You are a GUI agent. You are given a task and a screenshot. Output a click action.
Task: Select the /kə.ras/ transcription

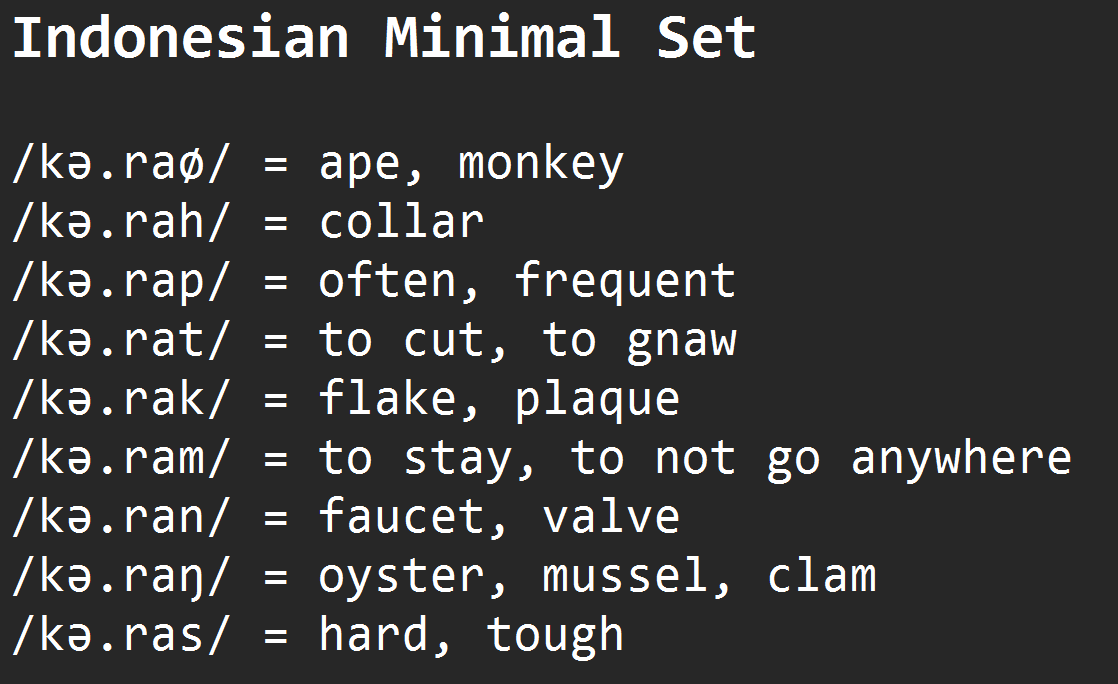(x=121, y=635)
